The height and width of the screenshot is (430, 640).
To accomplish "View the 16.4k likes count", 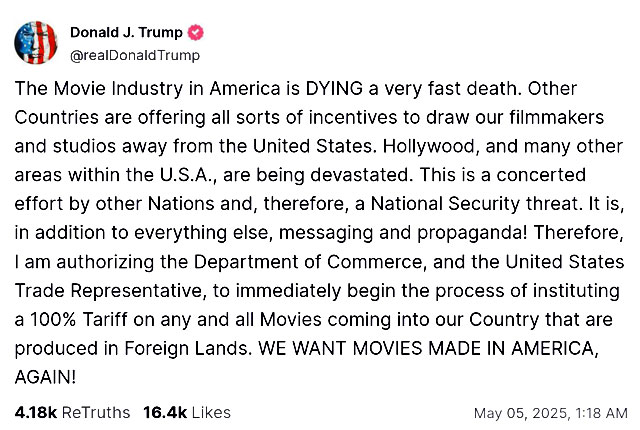I will tap(165, 412).
